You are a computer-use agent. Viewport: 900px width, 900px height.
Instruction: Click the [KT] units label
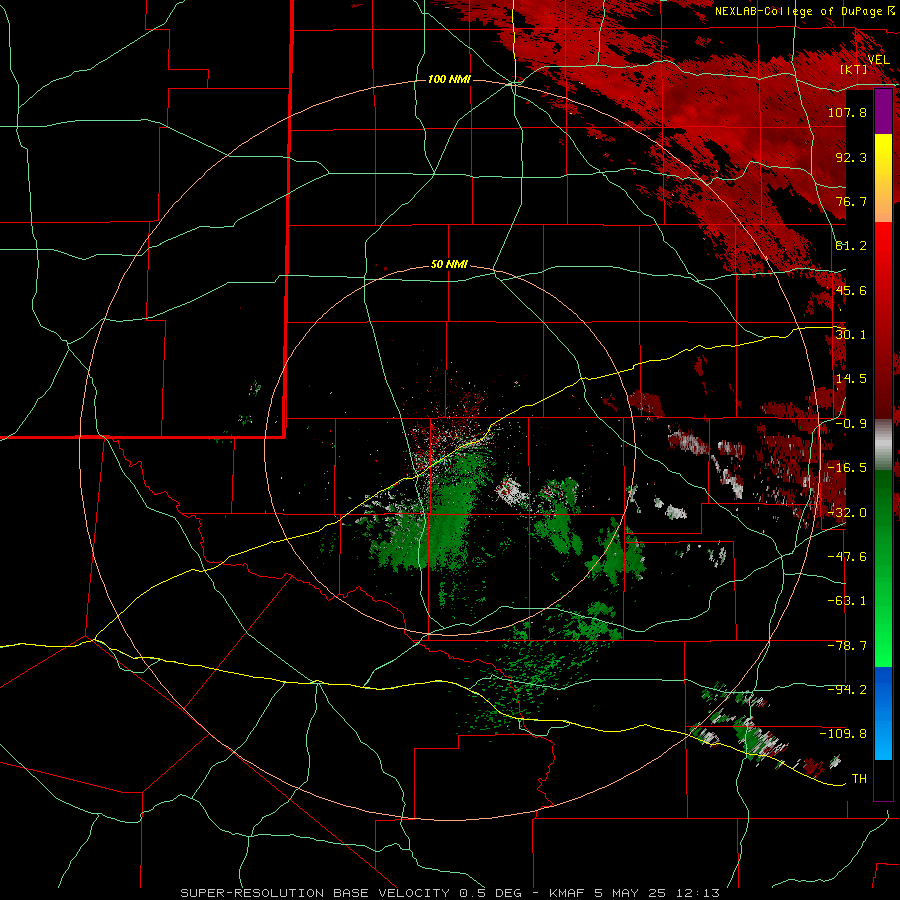[854, 70]
